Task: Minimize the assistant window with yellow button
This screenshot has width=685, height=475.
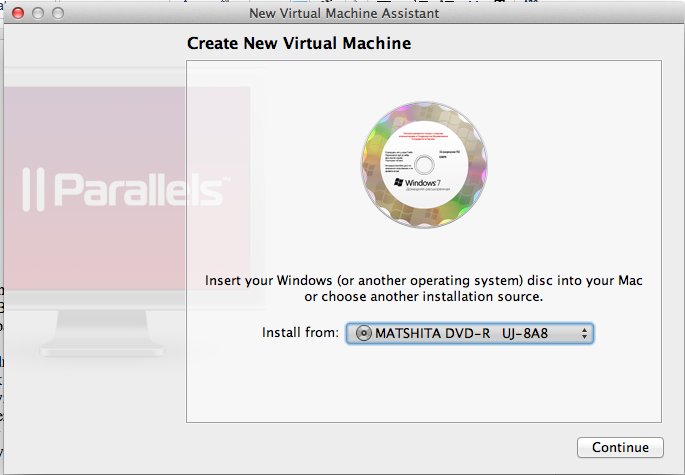Action: tap(38, 13)
